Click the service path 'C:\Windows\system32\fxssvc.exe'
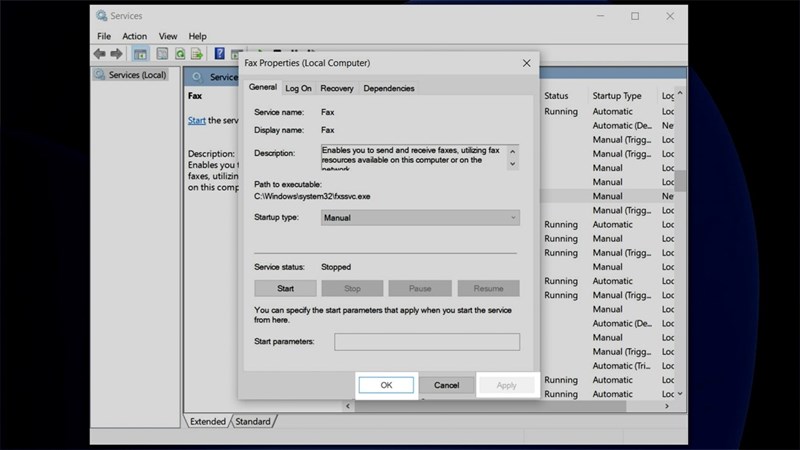The width and height of the screenshot is (800, 450). [x=312, y=196]
